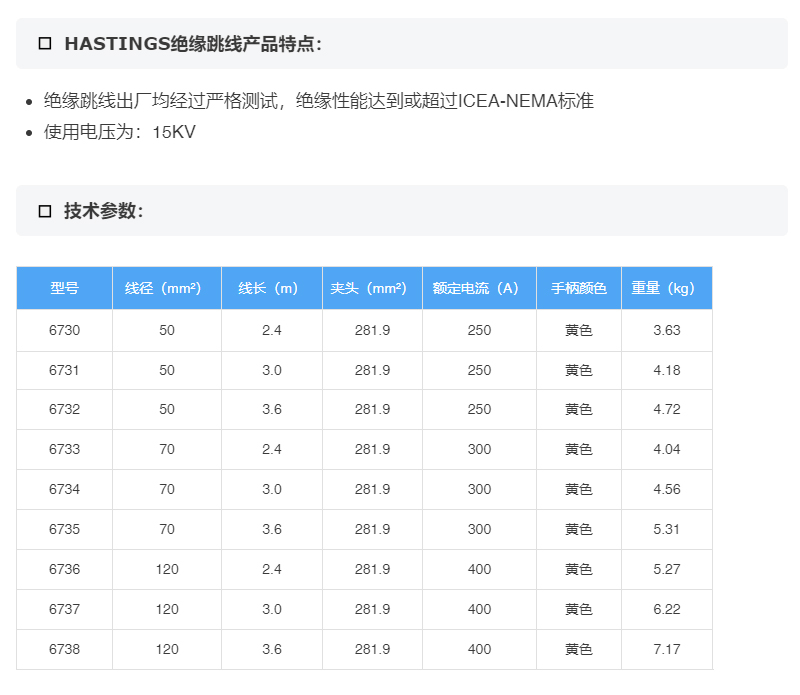This screenshot has height=695, width=800.
Task: Click rated current 400 in row 6738
Action: click(480, 649)
